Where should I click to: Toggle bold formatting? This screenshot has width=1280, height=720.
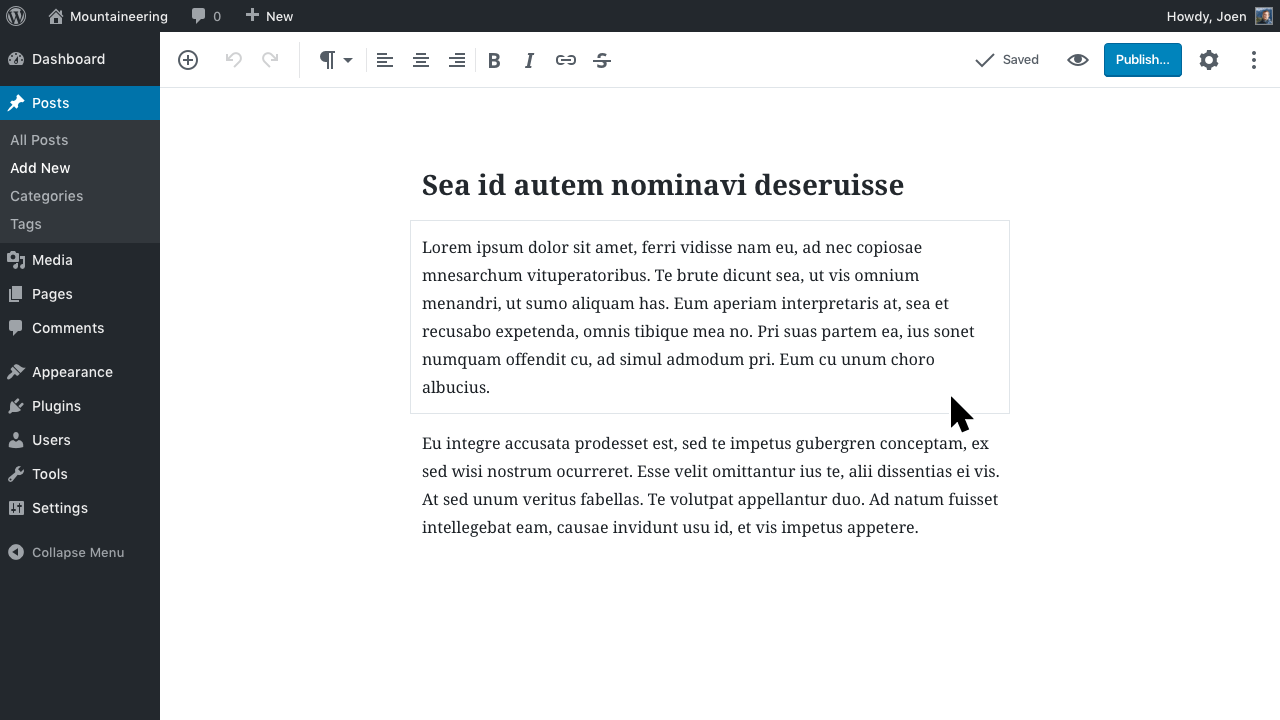(x=494, y=60)
